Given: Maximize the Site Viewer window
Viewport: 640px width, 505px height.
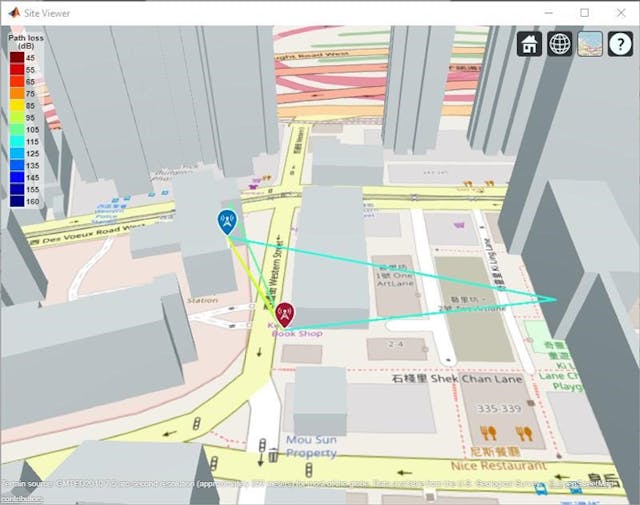Looking at the screenshot, I should coord(585,13).
